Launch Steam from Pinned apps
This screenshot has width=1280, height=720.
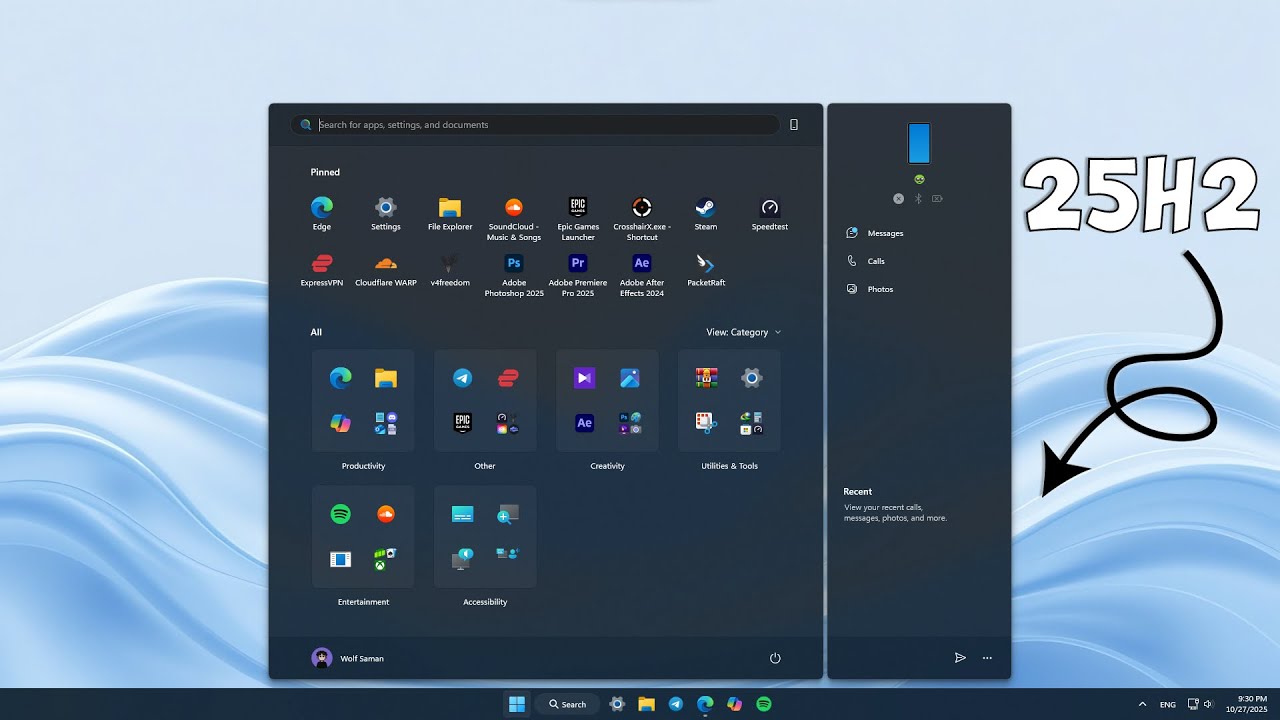click(706, 213)
